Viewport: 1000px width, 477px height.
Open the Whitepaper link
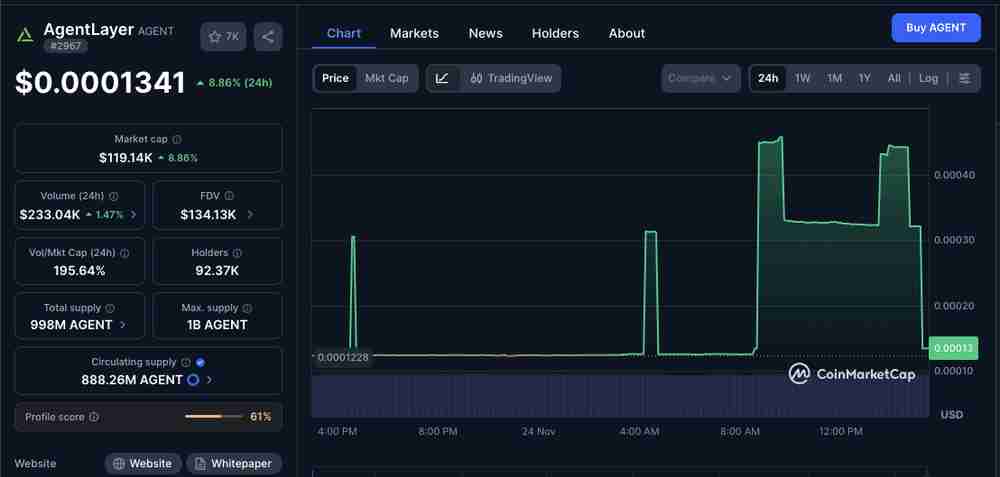point(234,463)
